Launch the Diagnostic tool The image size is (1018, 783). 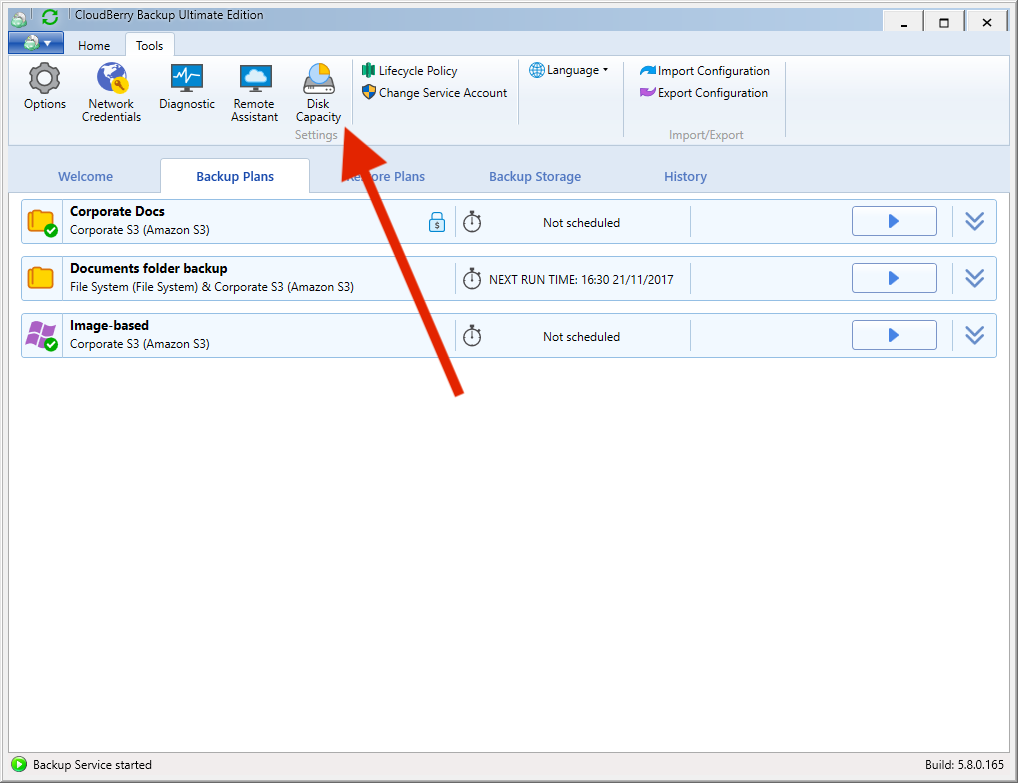point(187,86)
